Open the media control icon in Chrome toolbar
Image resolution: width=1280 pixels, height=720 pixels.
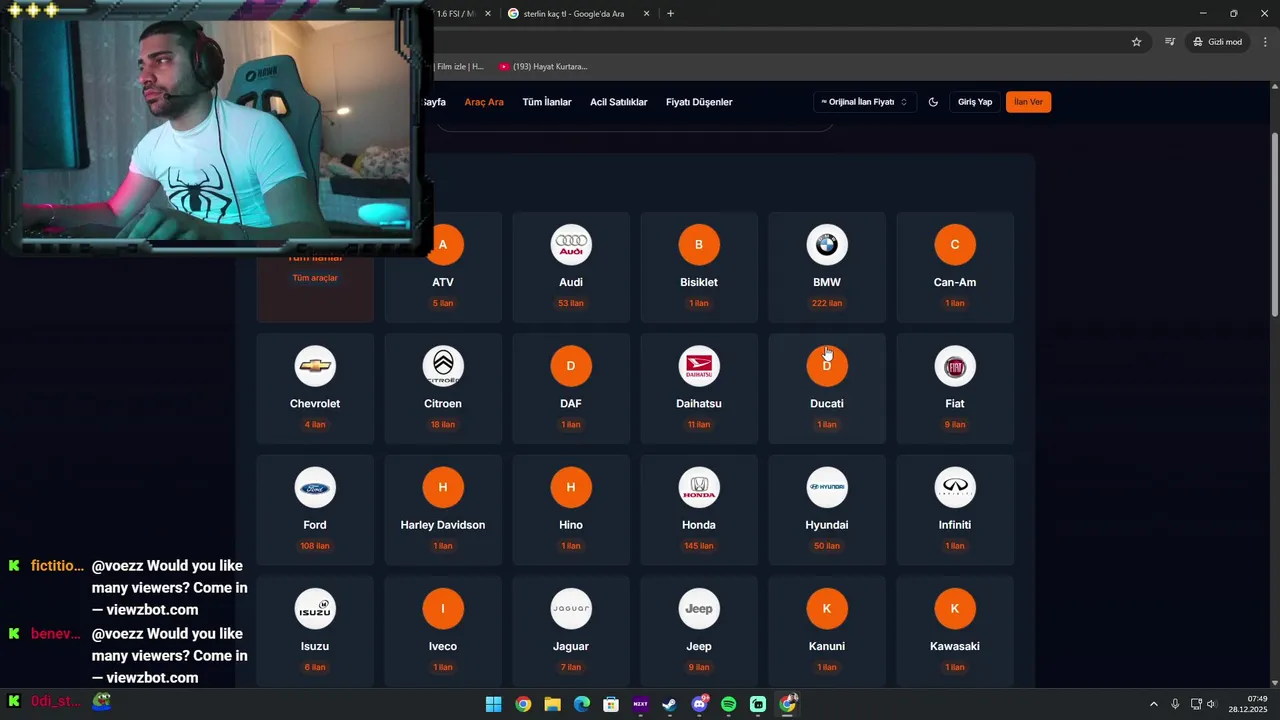(1170, 42)
